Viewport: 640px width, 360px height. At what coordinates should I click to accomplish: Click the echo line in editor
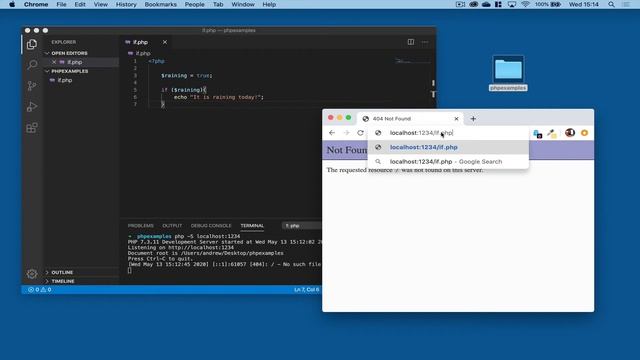(x=218, y=97)
